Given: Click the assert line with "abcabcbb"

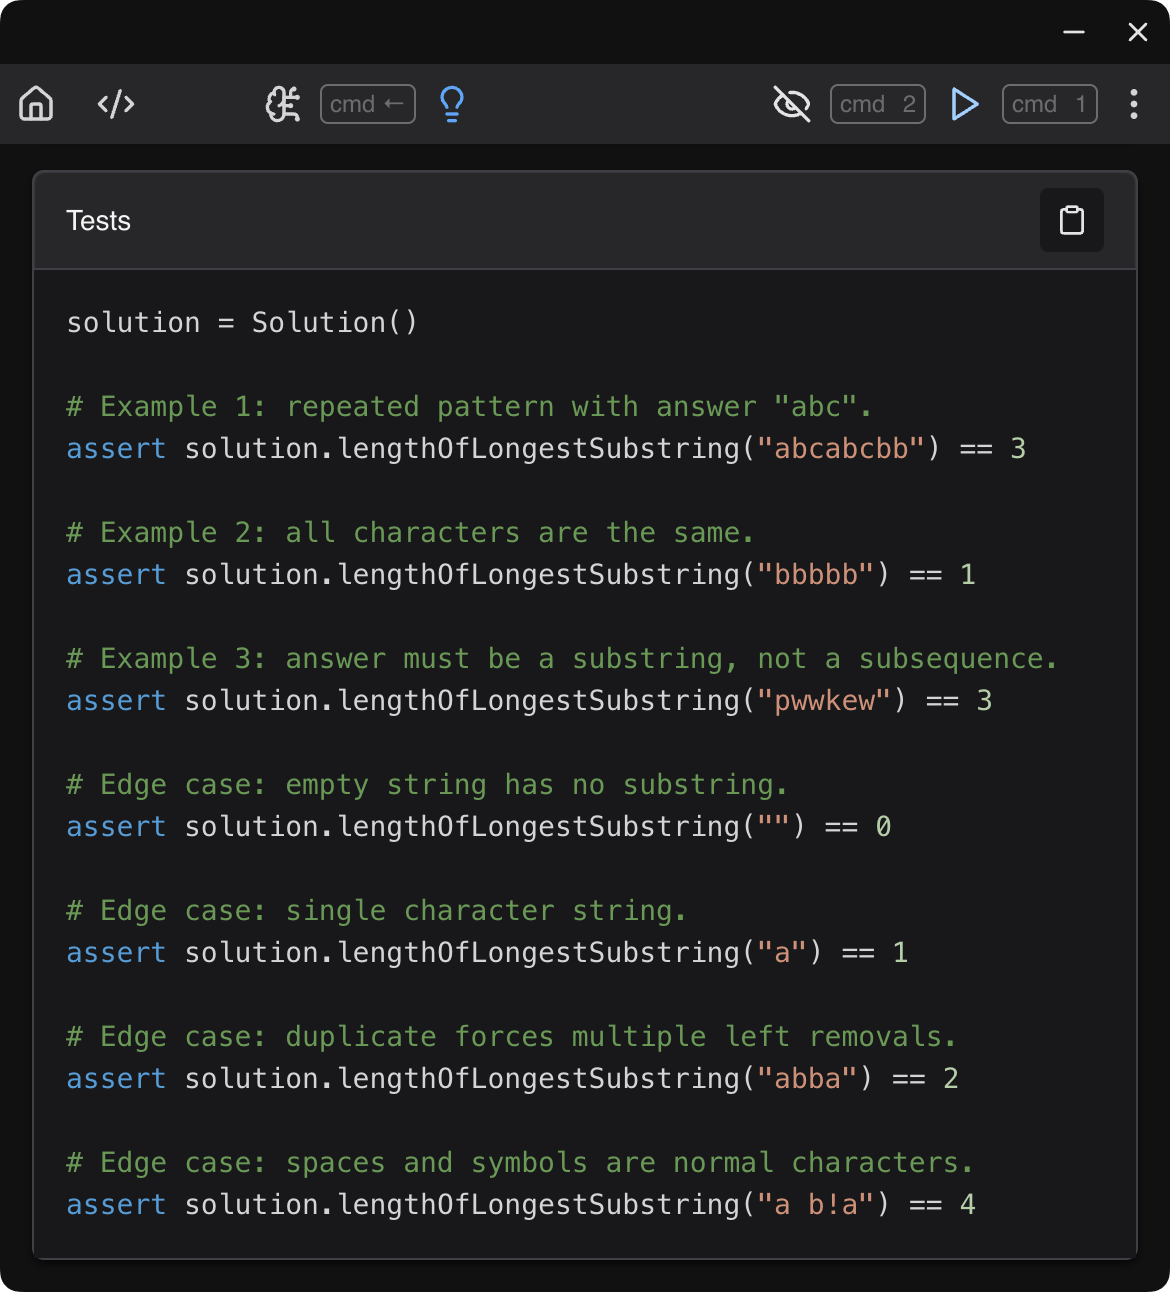Looking at the screenshot, I should pyautogui.click(x=546, y=449).
